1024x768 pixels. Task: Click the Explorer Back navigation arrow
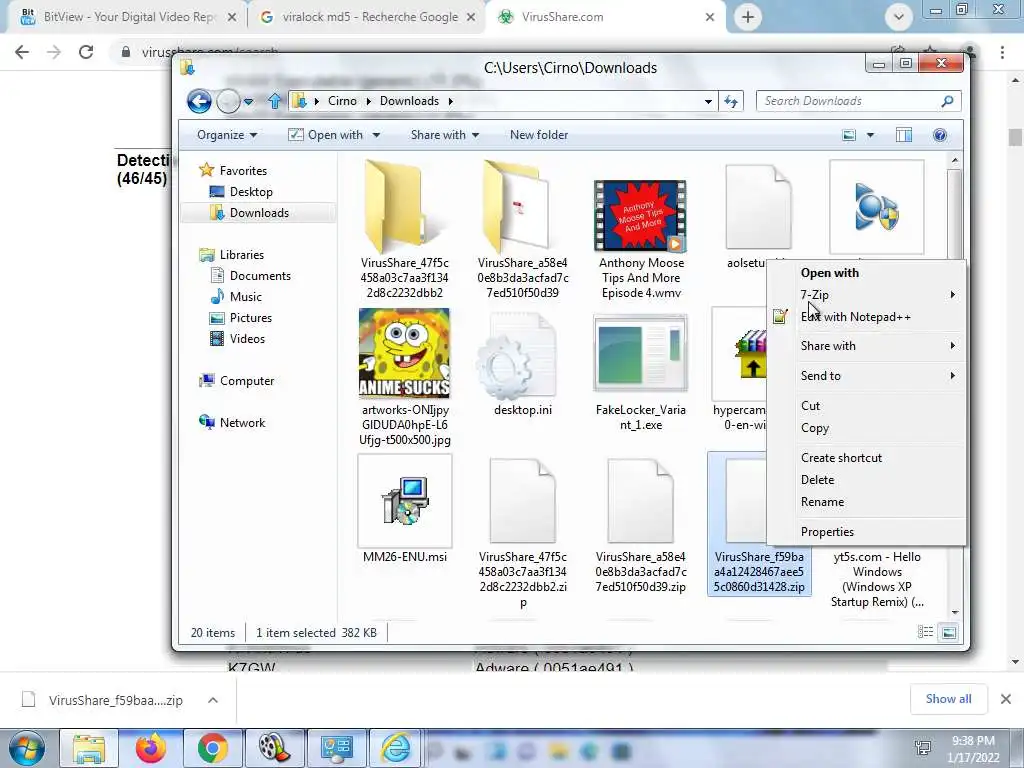pyautogui.click(x=199, y=101)
